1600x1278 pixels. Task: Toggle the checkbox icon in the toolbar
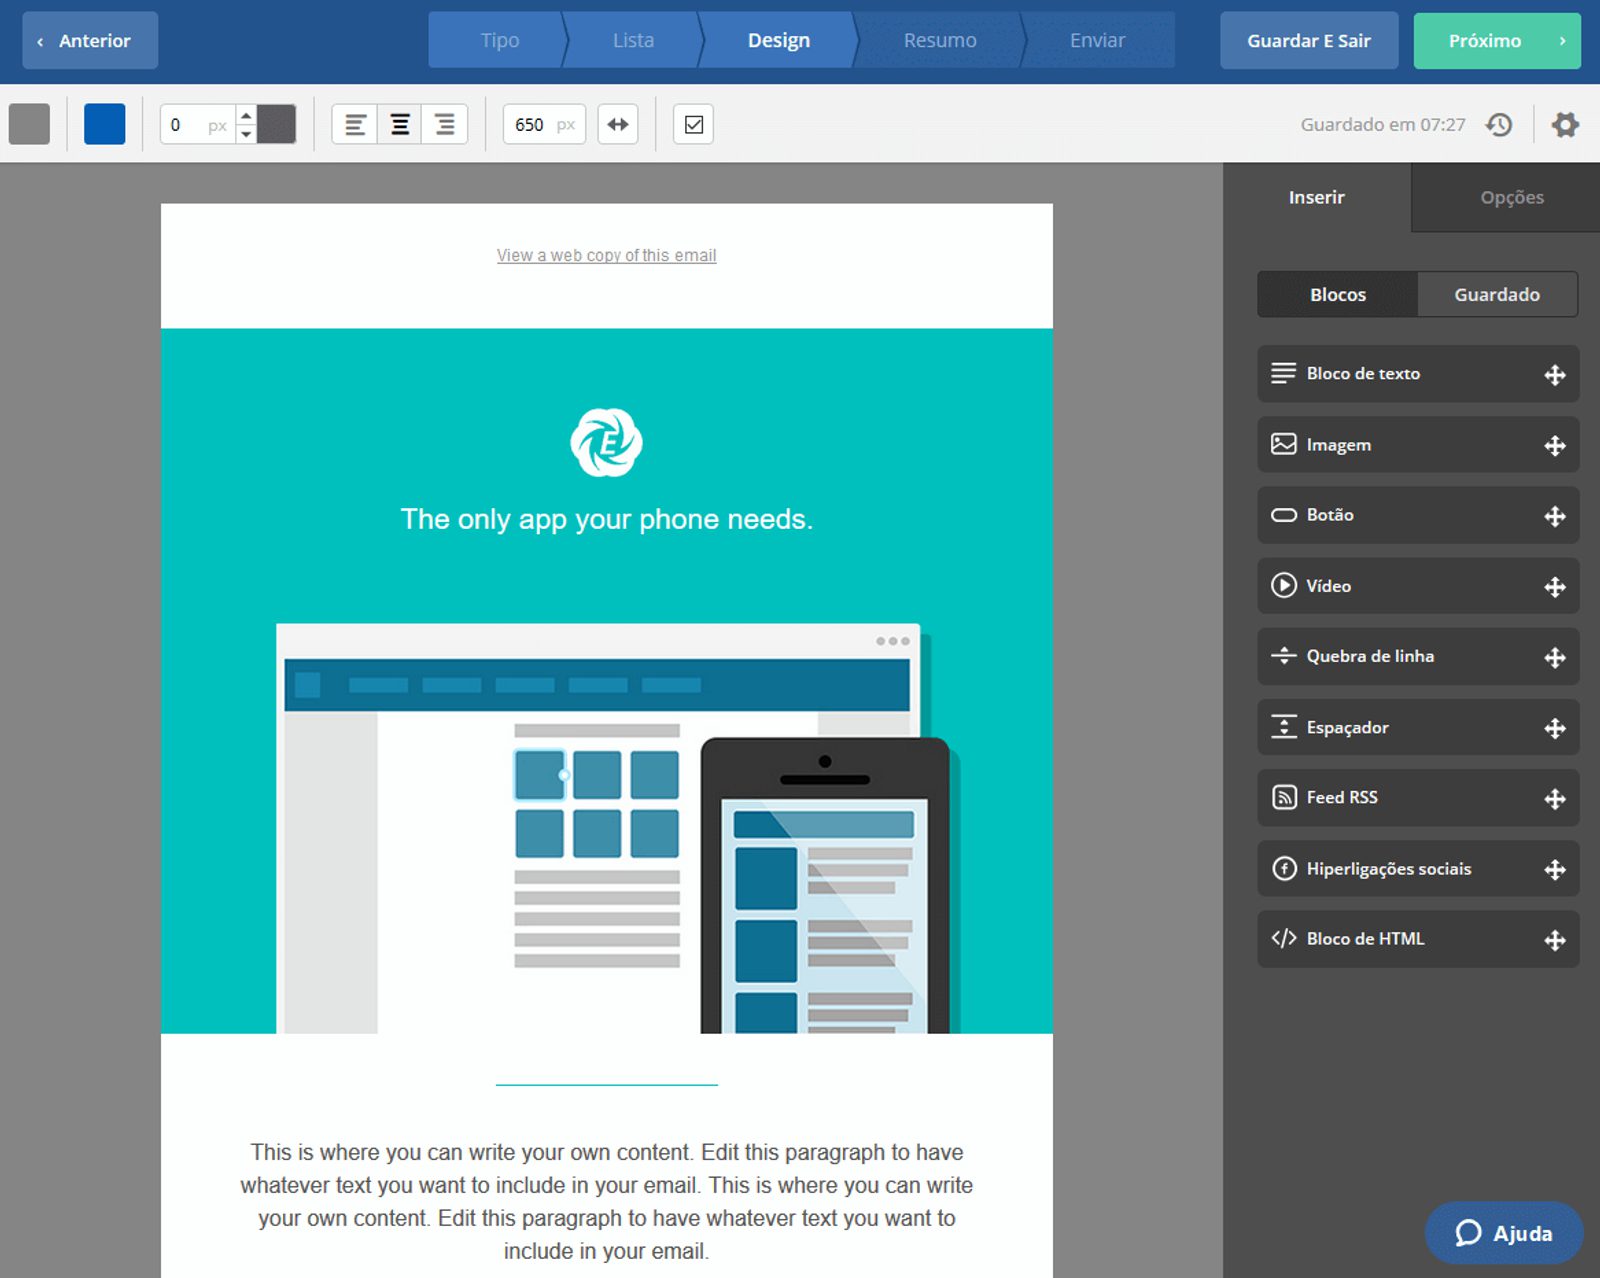tap(693, 125)
